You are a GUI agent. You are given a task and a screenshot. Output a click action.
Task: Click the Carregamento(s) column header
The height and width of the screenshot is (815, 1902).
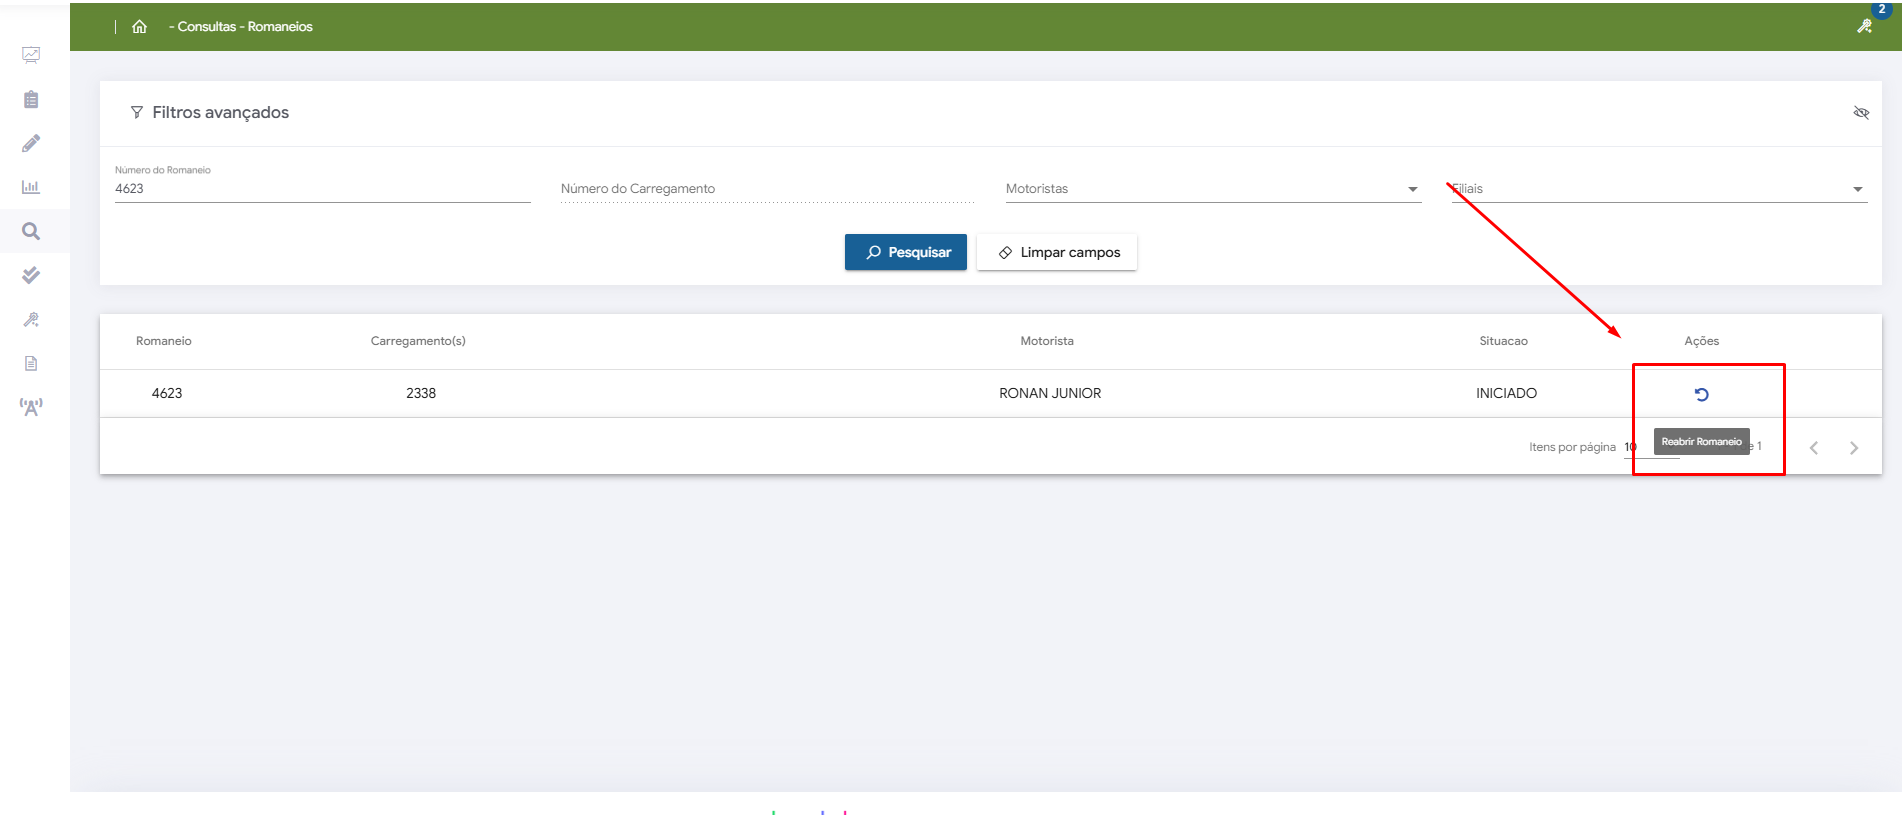pos(418,341)
